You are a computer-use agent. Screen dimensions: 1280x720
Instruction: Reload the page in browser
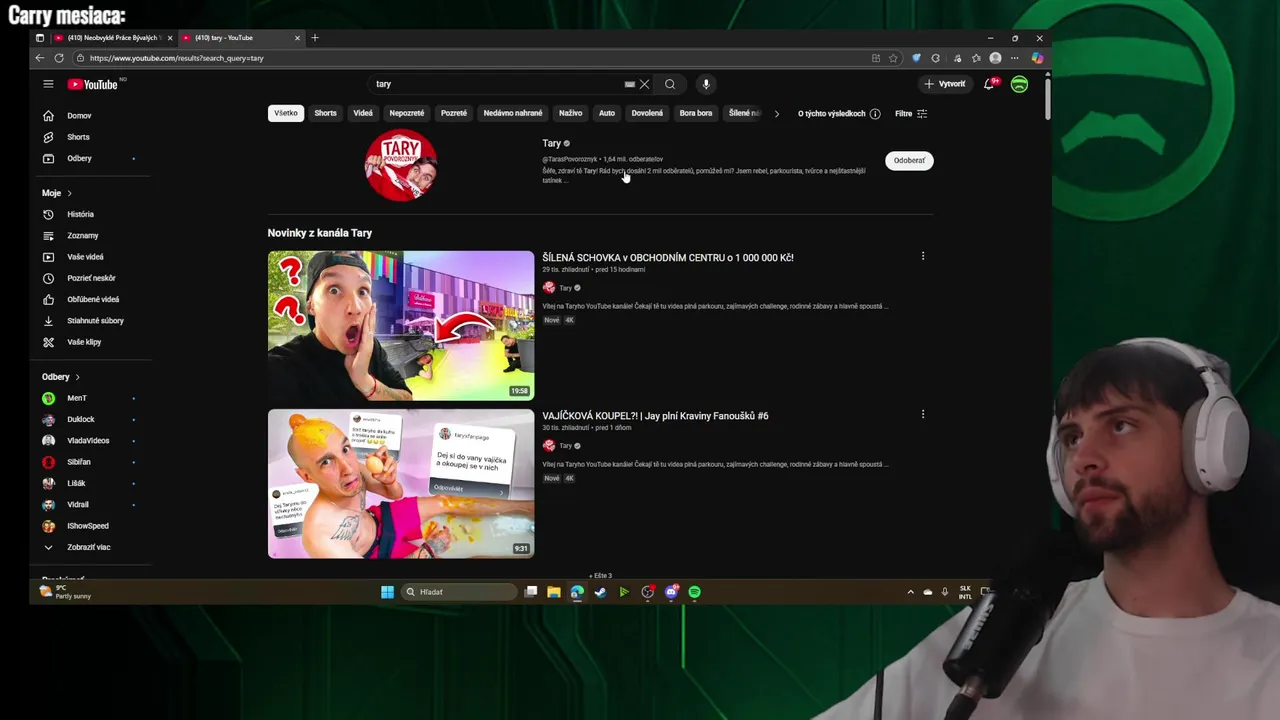pyautogui.click(x=59, y=58)
